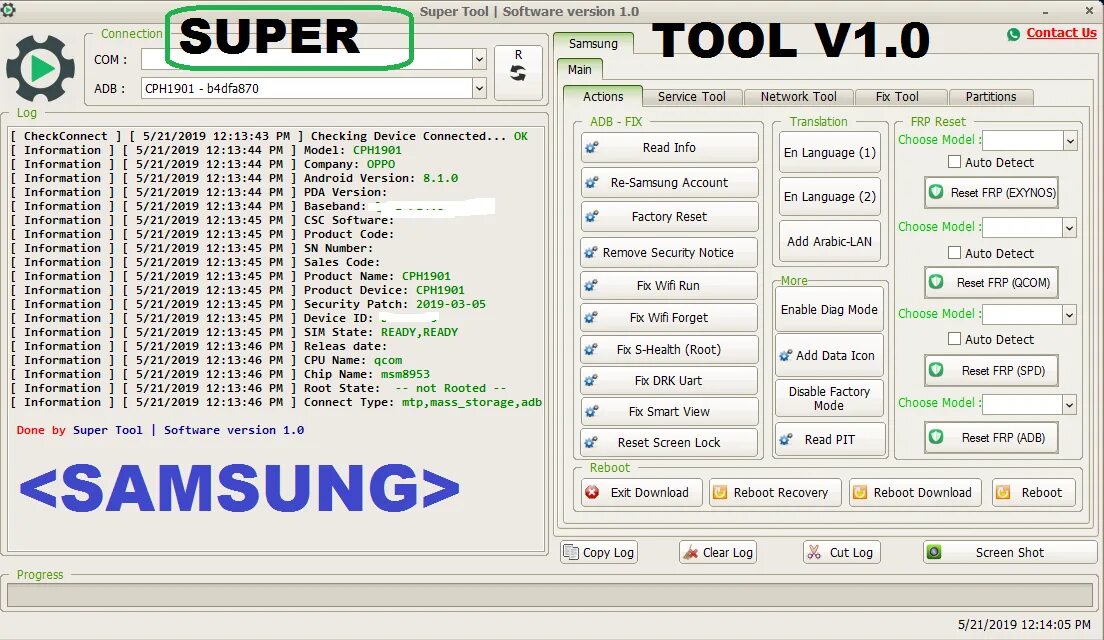Open Choose Model dropdown for SPD

point(1070,314)
